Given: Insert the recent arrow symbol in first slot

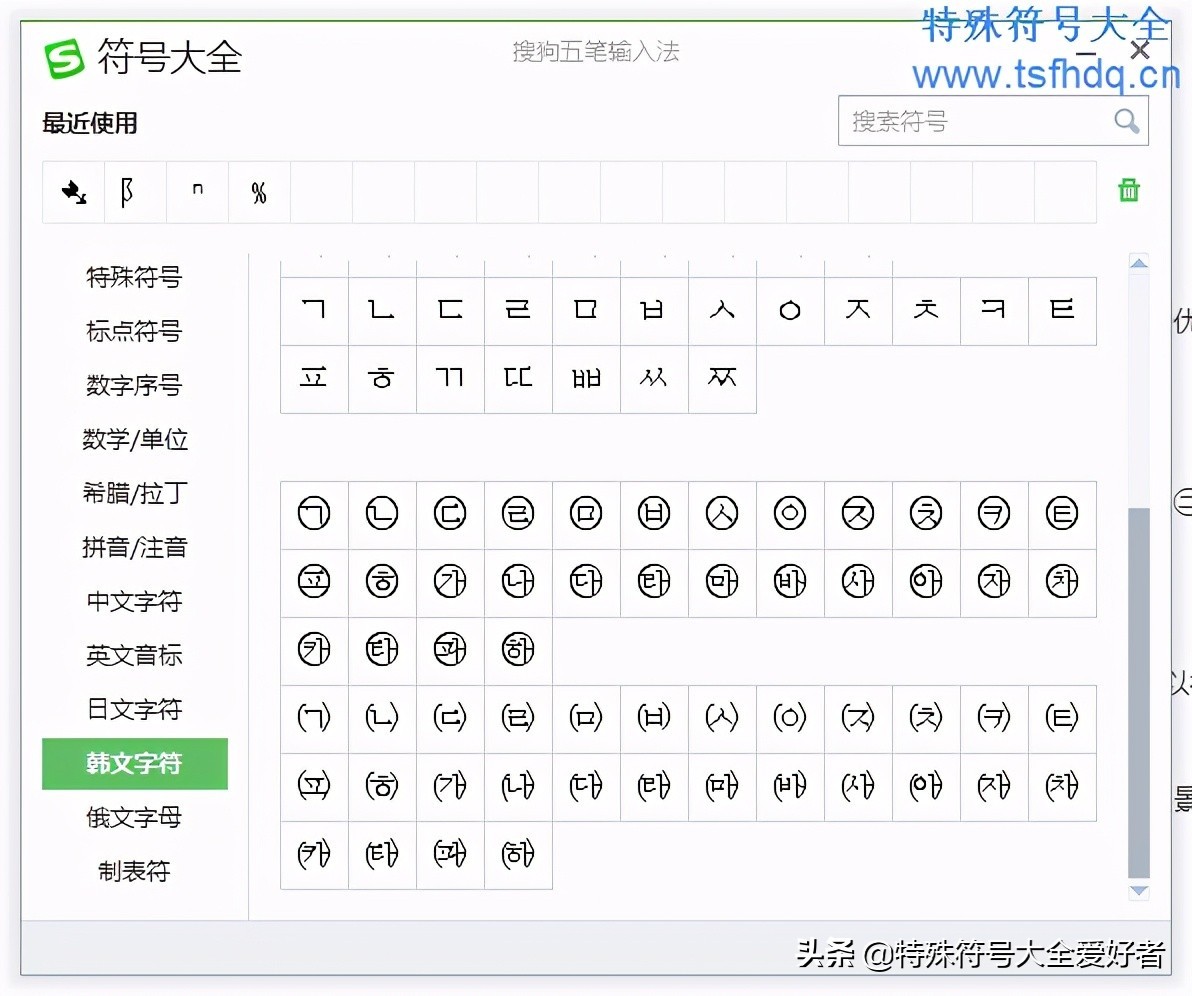Looking at the screenshot, I should (74, 192).
